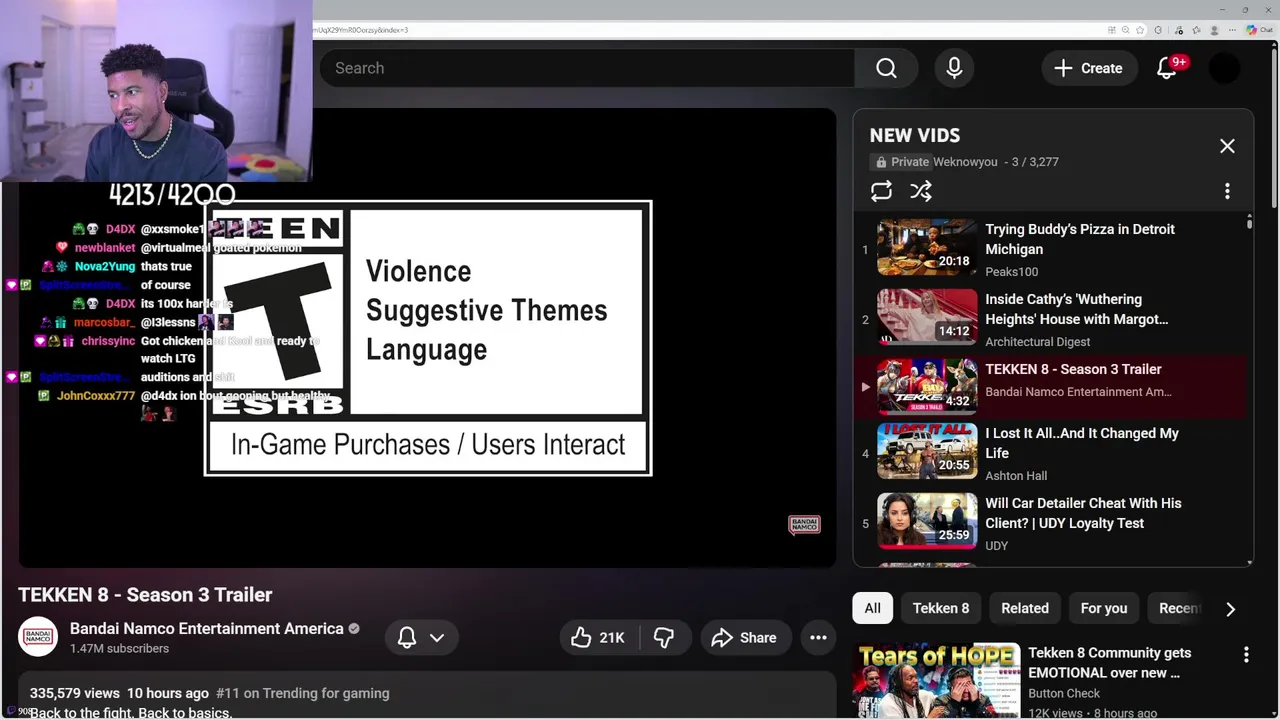The width and height of the screenshot is (1280, 720).
Task: Open Bandai Namco channel avatar
Action: (x=38, y=637)
